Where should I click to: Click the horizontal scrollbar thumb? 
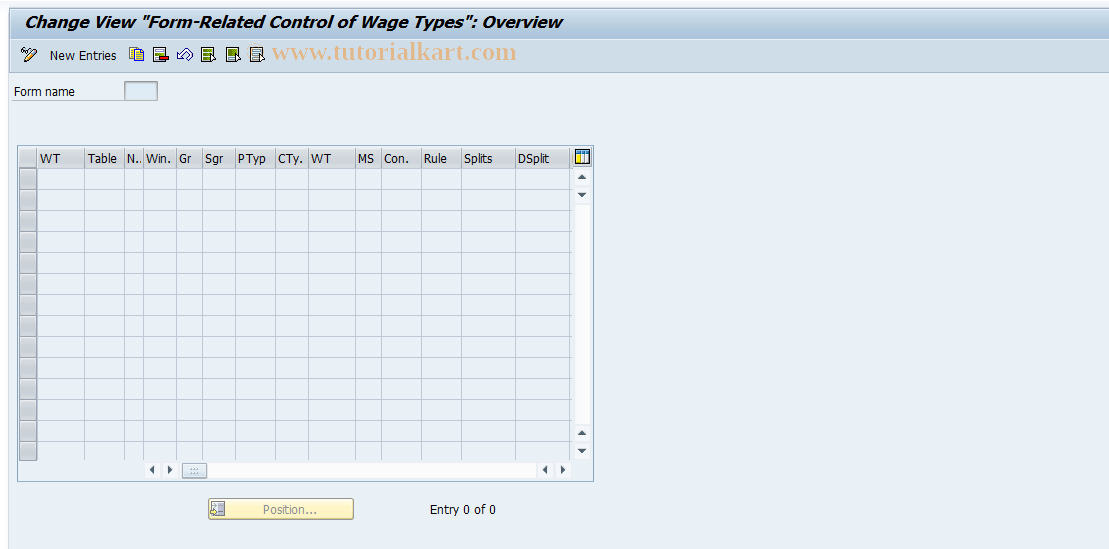pyautogui.click(x=194, y=470)
